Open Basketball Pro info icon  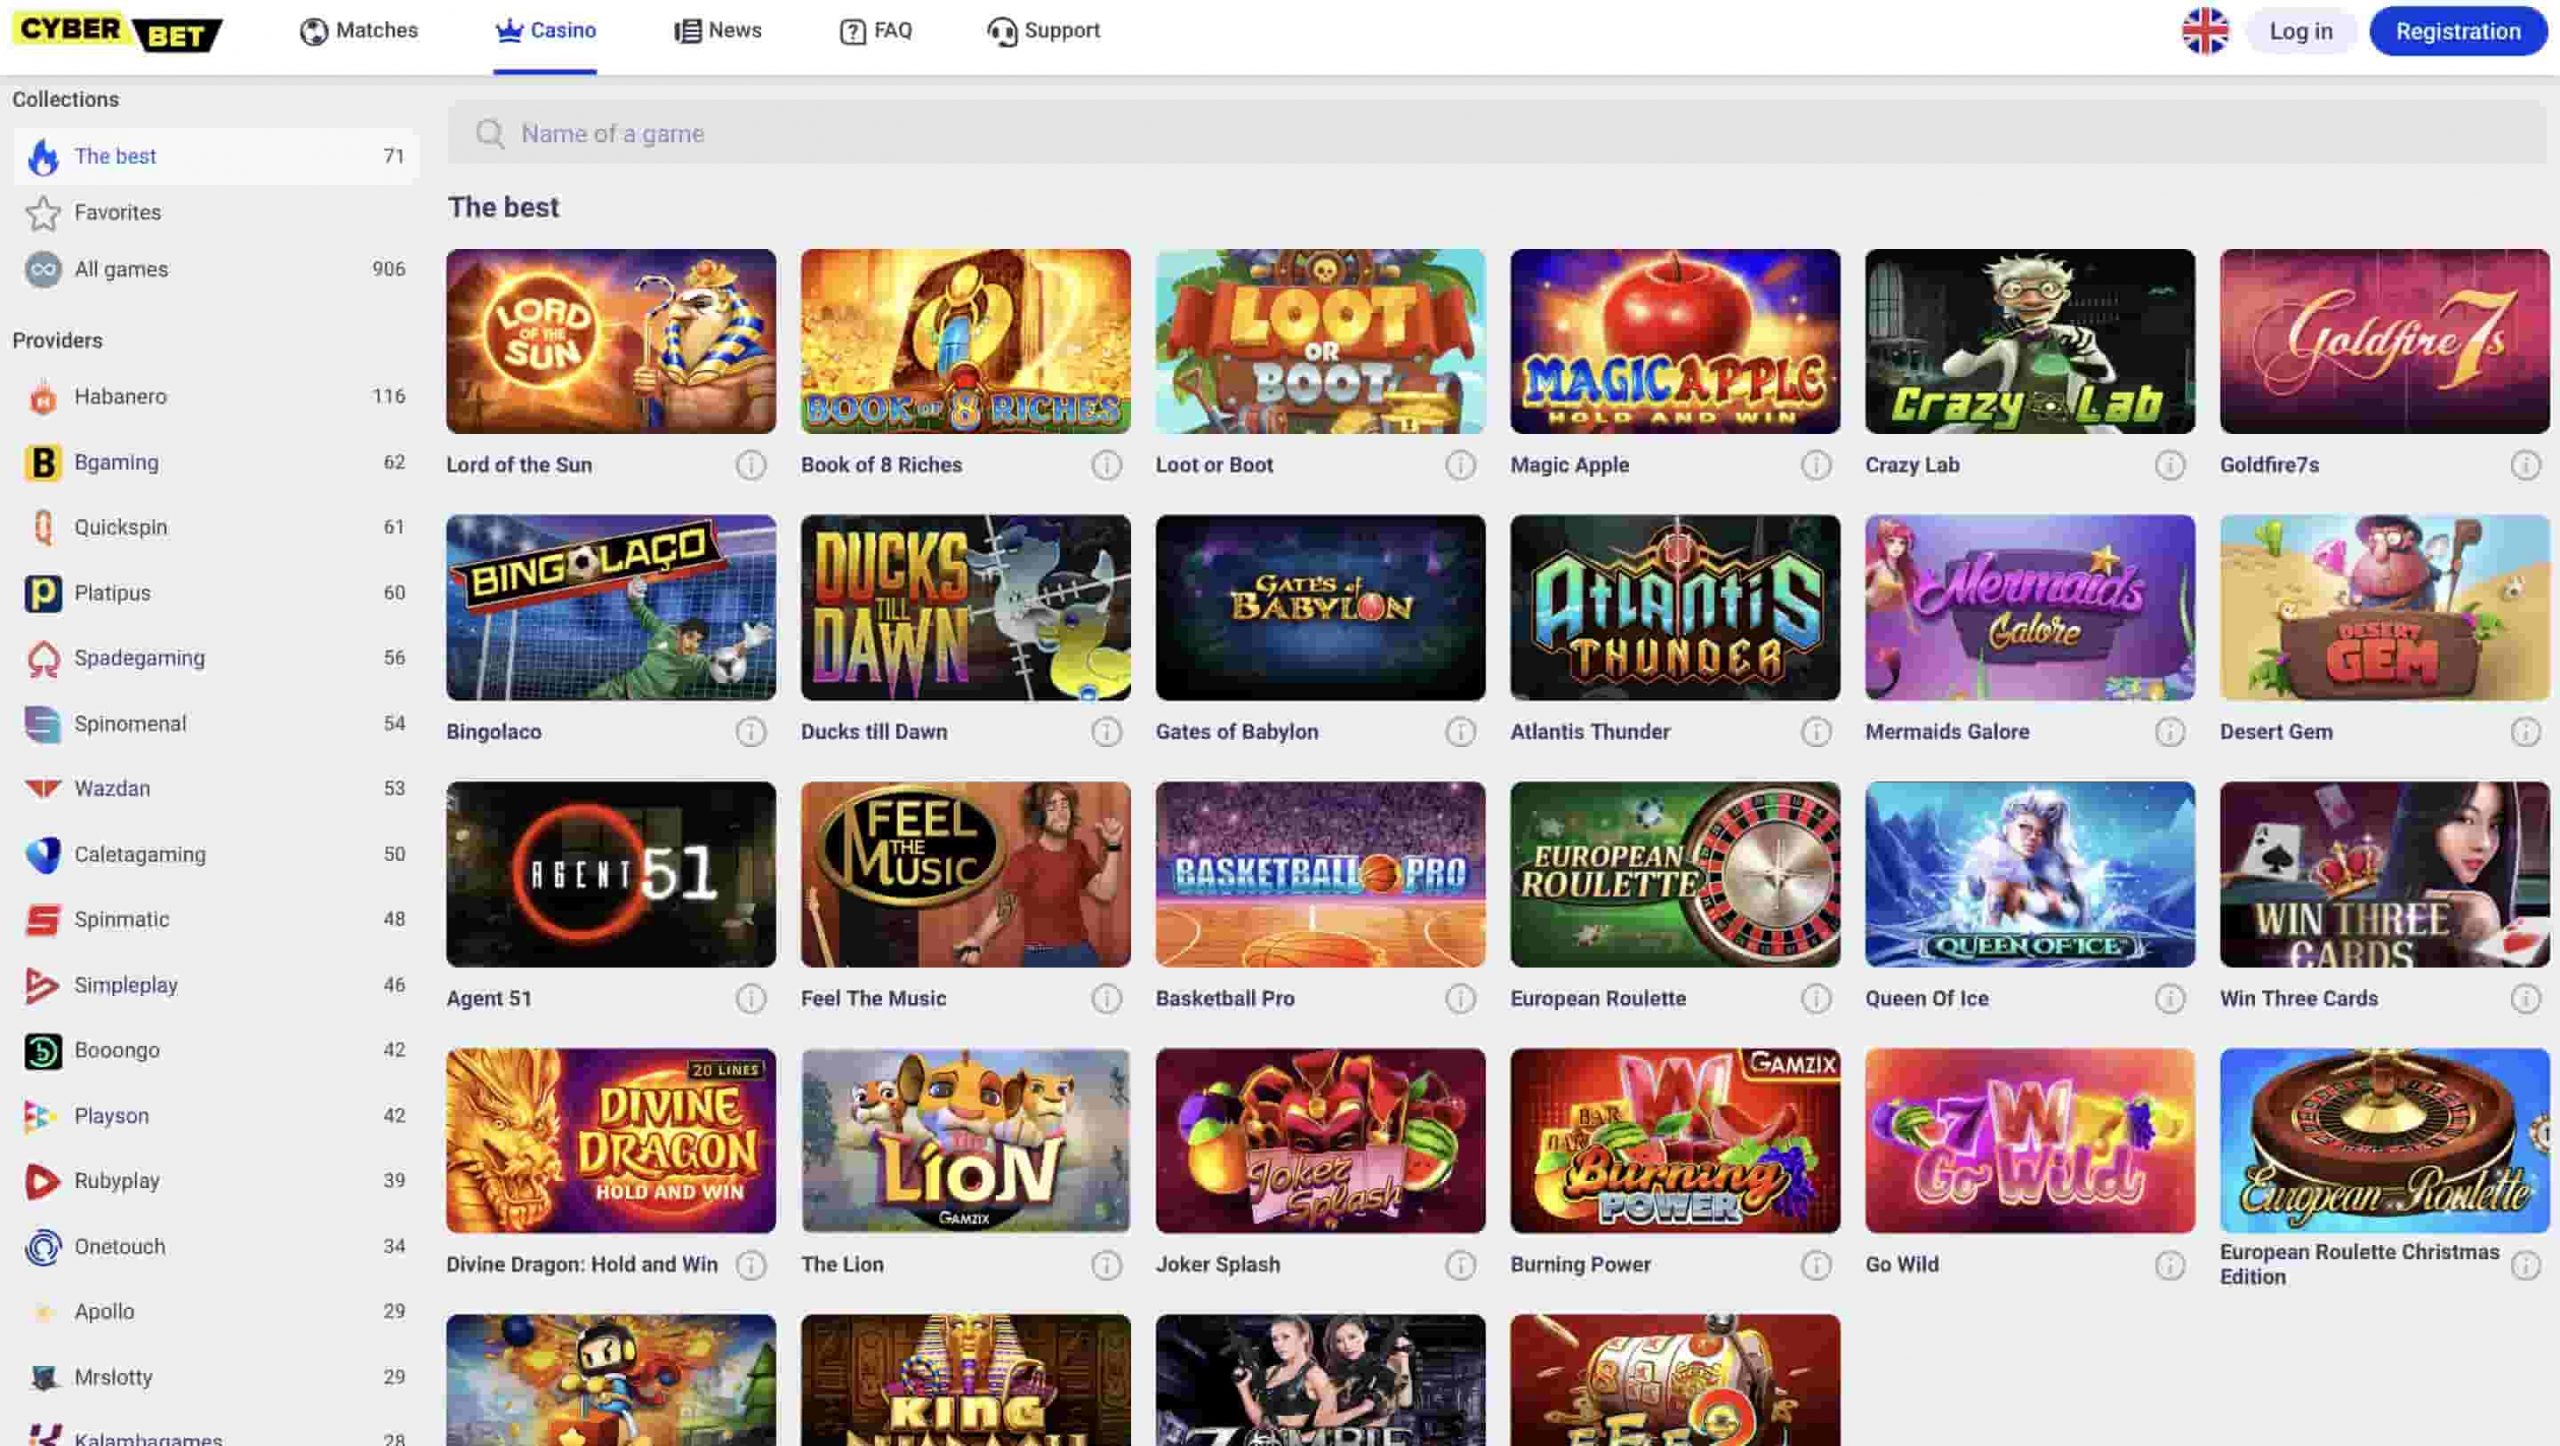pos(1460,998)
